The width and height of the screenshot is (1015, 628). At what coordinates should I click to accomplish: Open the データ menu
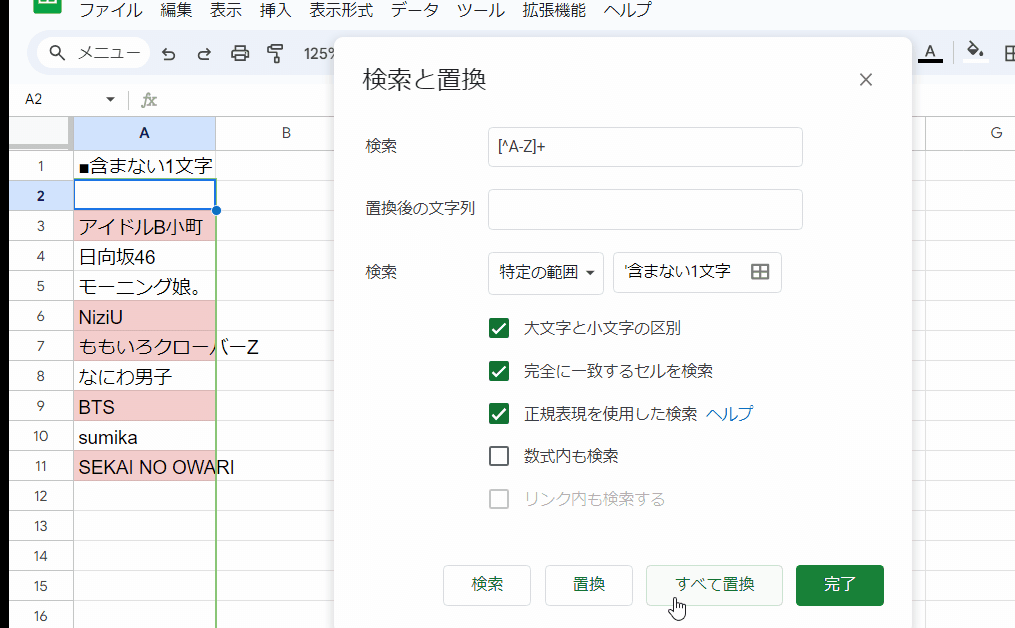(x=414, y=10)
